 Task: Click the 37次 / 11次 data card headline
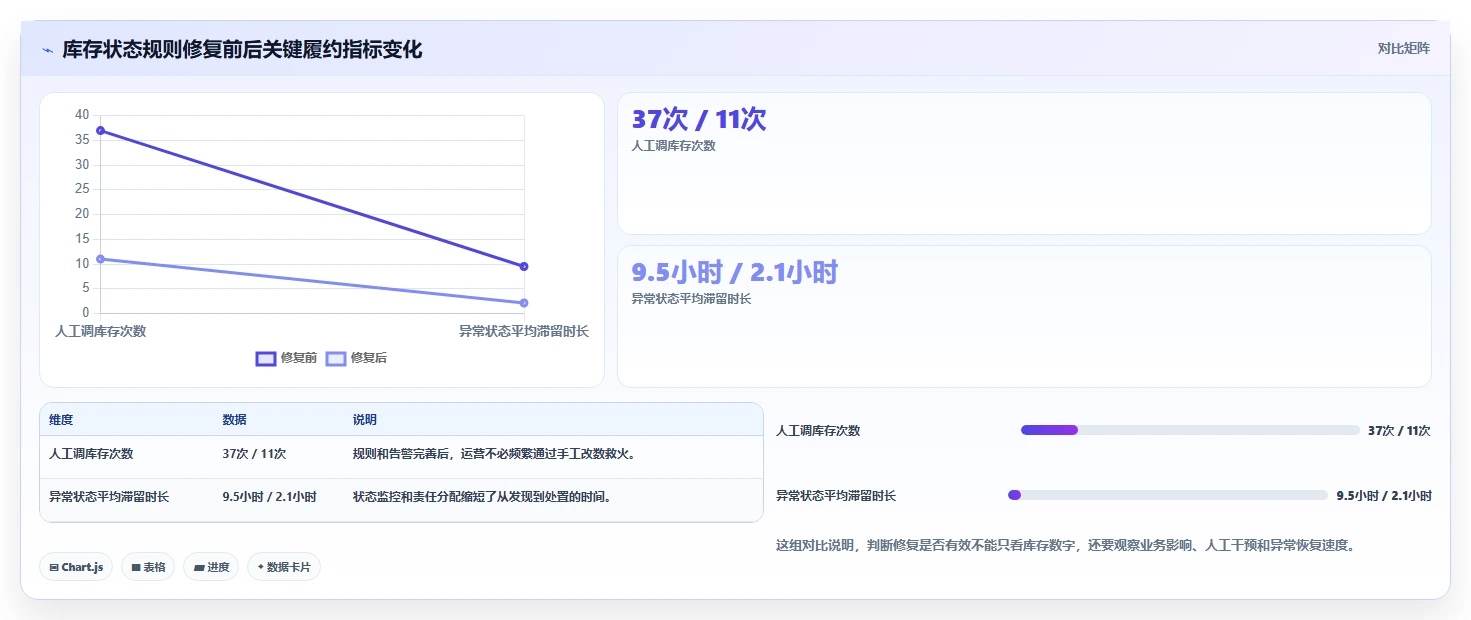pyautogui.click(x=699, y=119)
